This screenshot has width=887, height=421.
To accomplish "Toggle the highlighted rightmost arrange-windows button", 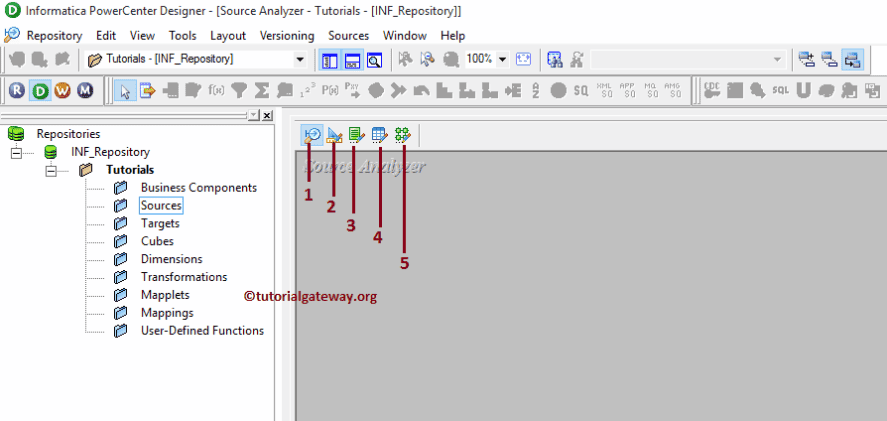I will coord(852,59).
